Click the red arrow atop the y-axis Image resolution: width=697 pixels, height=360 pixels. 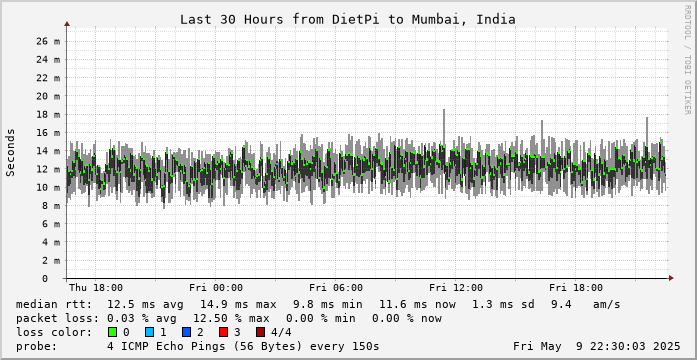pyautogui.click(x=67, y=24)
